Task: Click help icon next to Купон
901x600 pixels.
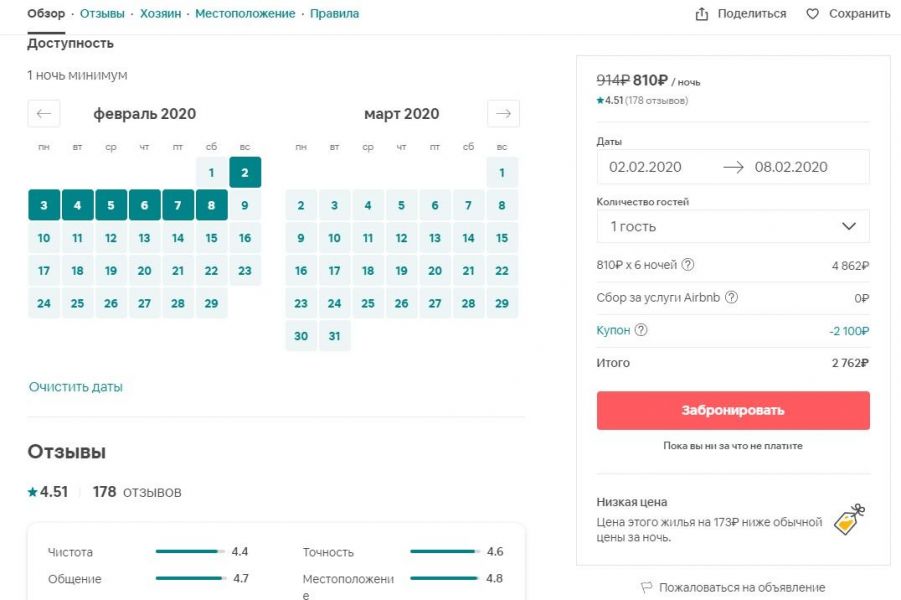Action: (641, 330)
